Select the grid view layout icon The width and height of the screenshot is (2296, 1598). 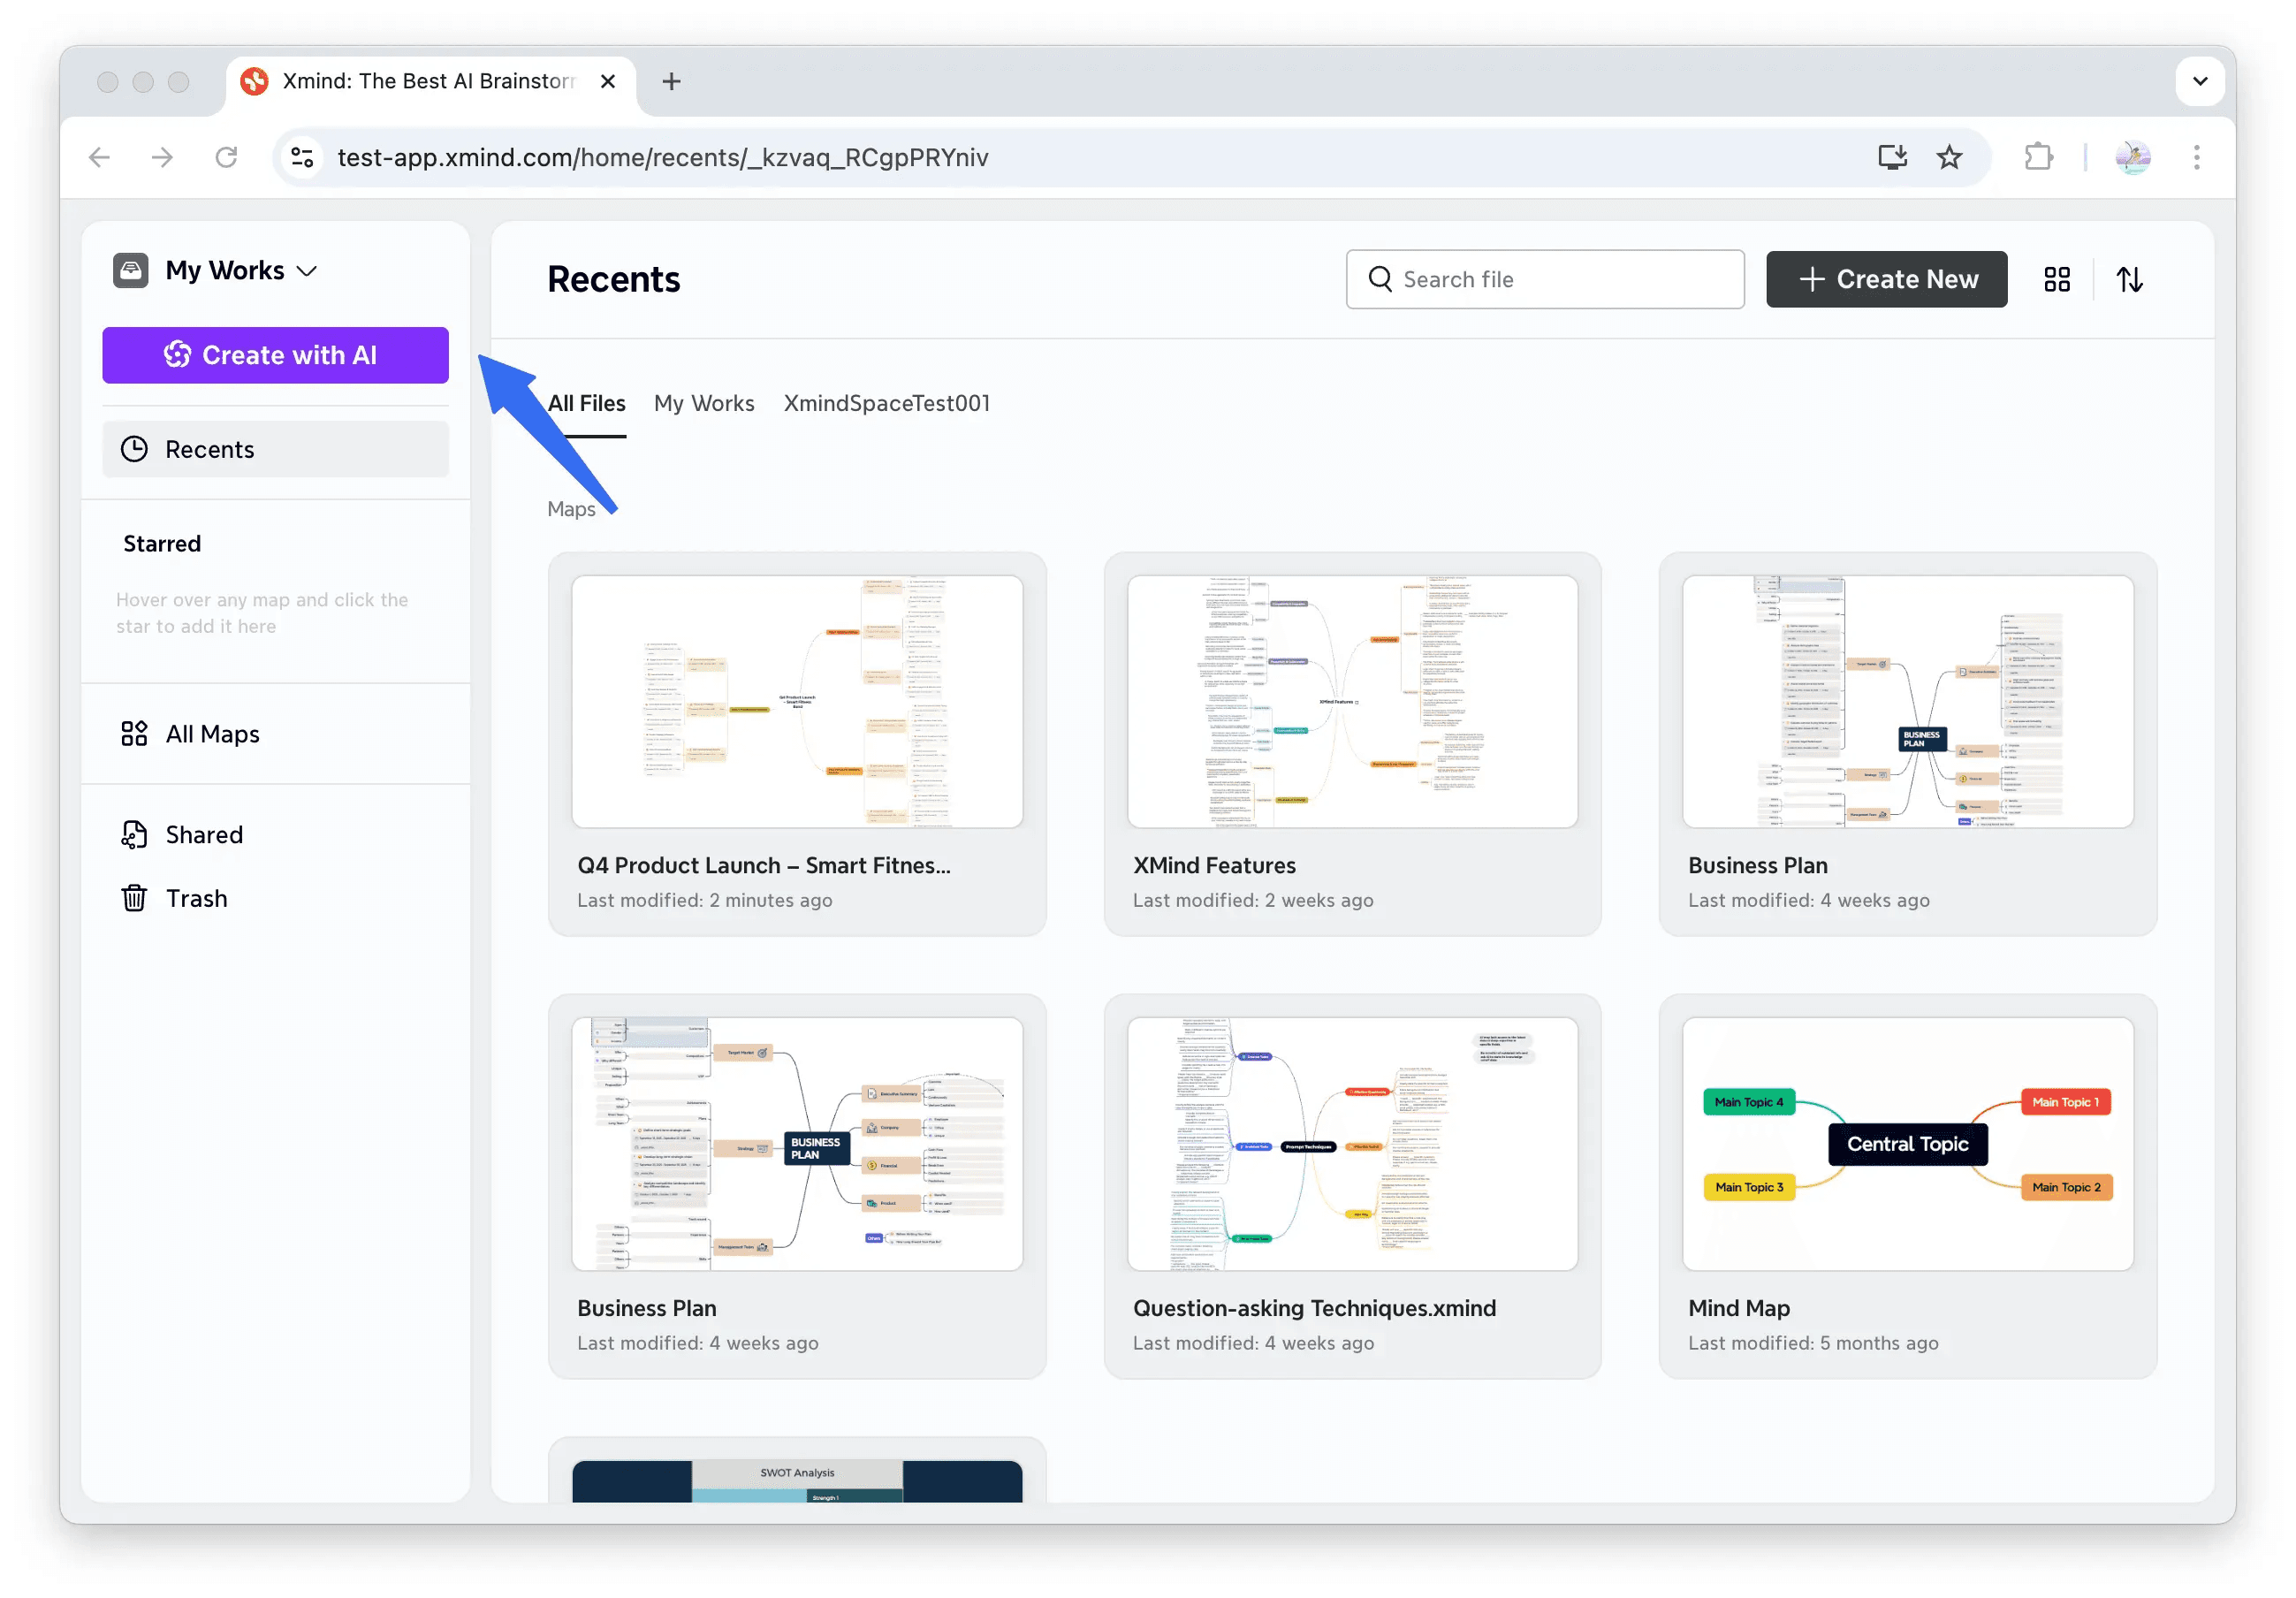click(x=2057, y=279)
